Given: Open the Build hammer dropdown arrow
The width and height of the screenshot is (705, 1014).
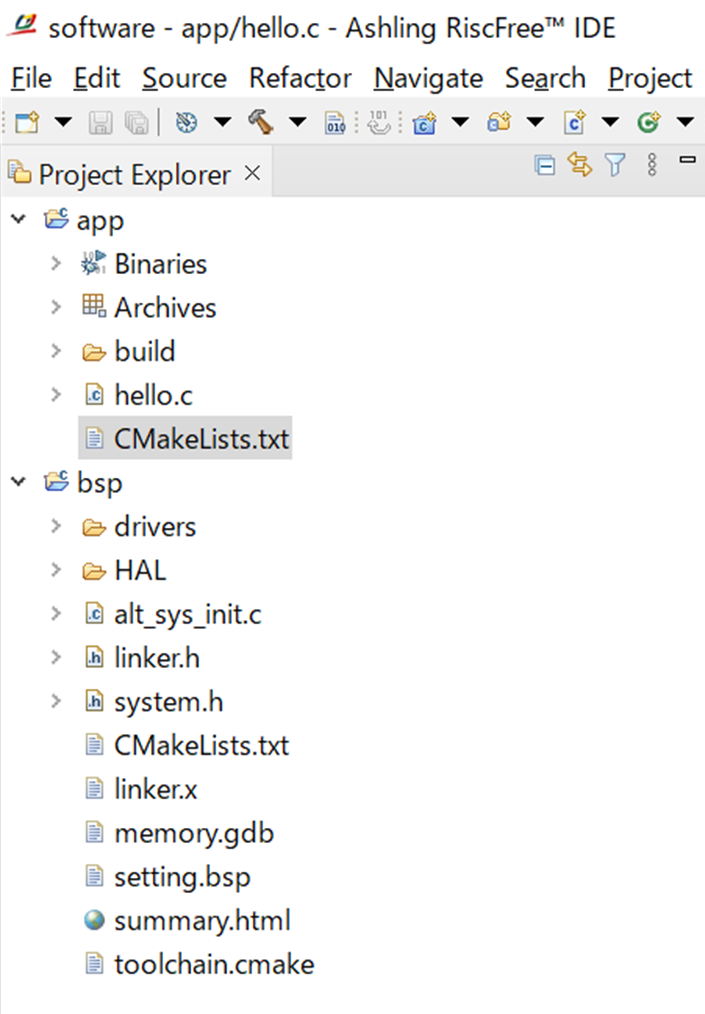Looking at the screenshot, I should [x=297, y=122].
